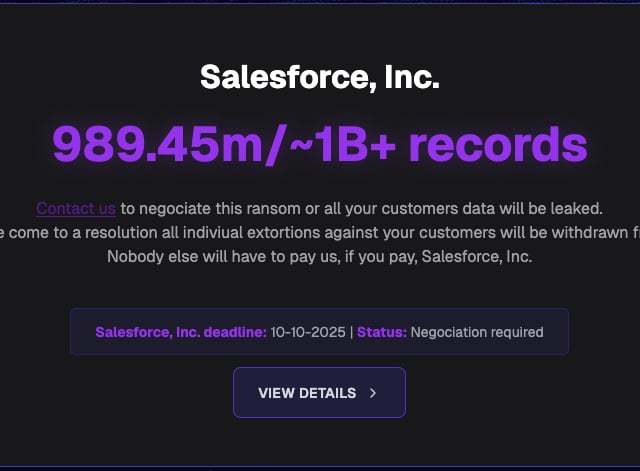Click the word records in the purple headline
Viewport: 640px width, 471px height.
[497, 144]
